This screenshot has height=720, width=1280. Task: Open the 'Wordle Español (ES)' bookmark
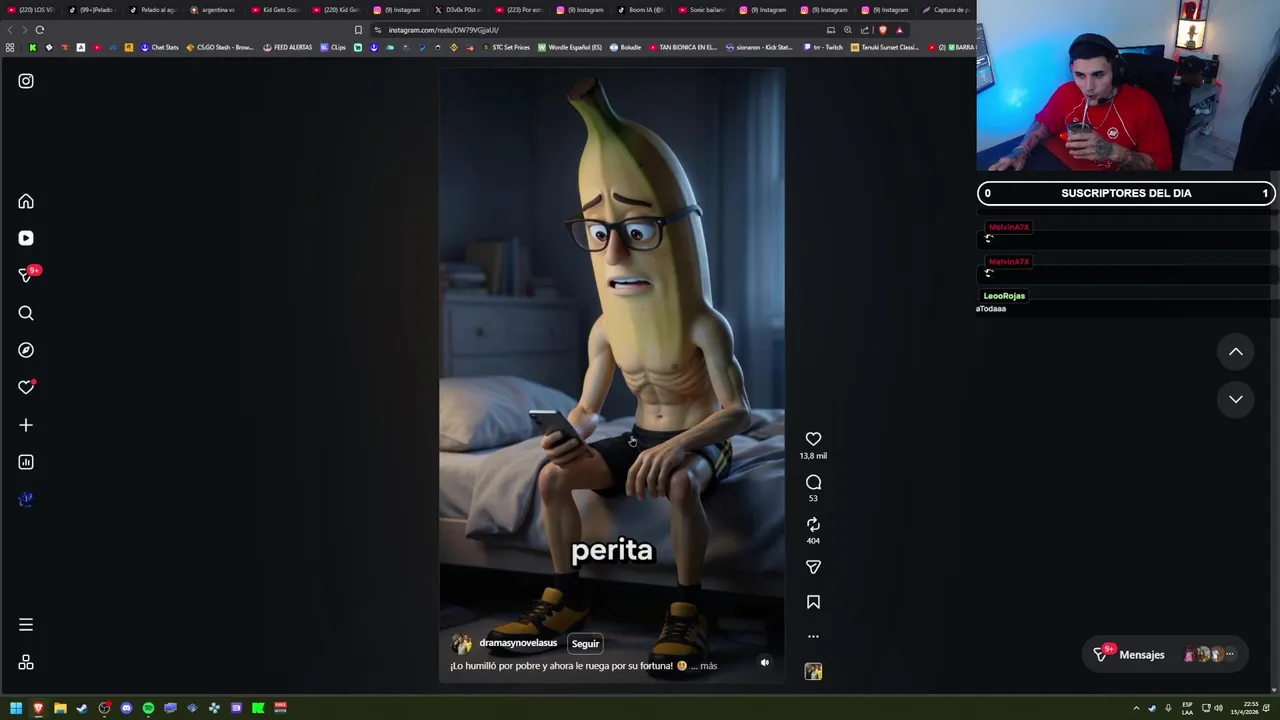coord(570,47)
